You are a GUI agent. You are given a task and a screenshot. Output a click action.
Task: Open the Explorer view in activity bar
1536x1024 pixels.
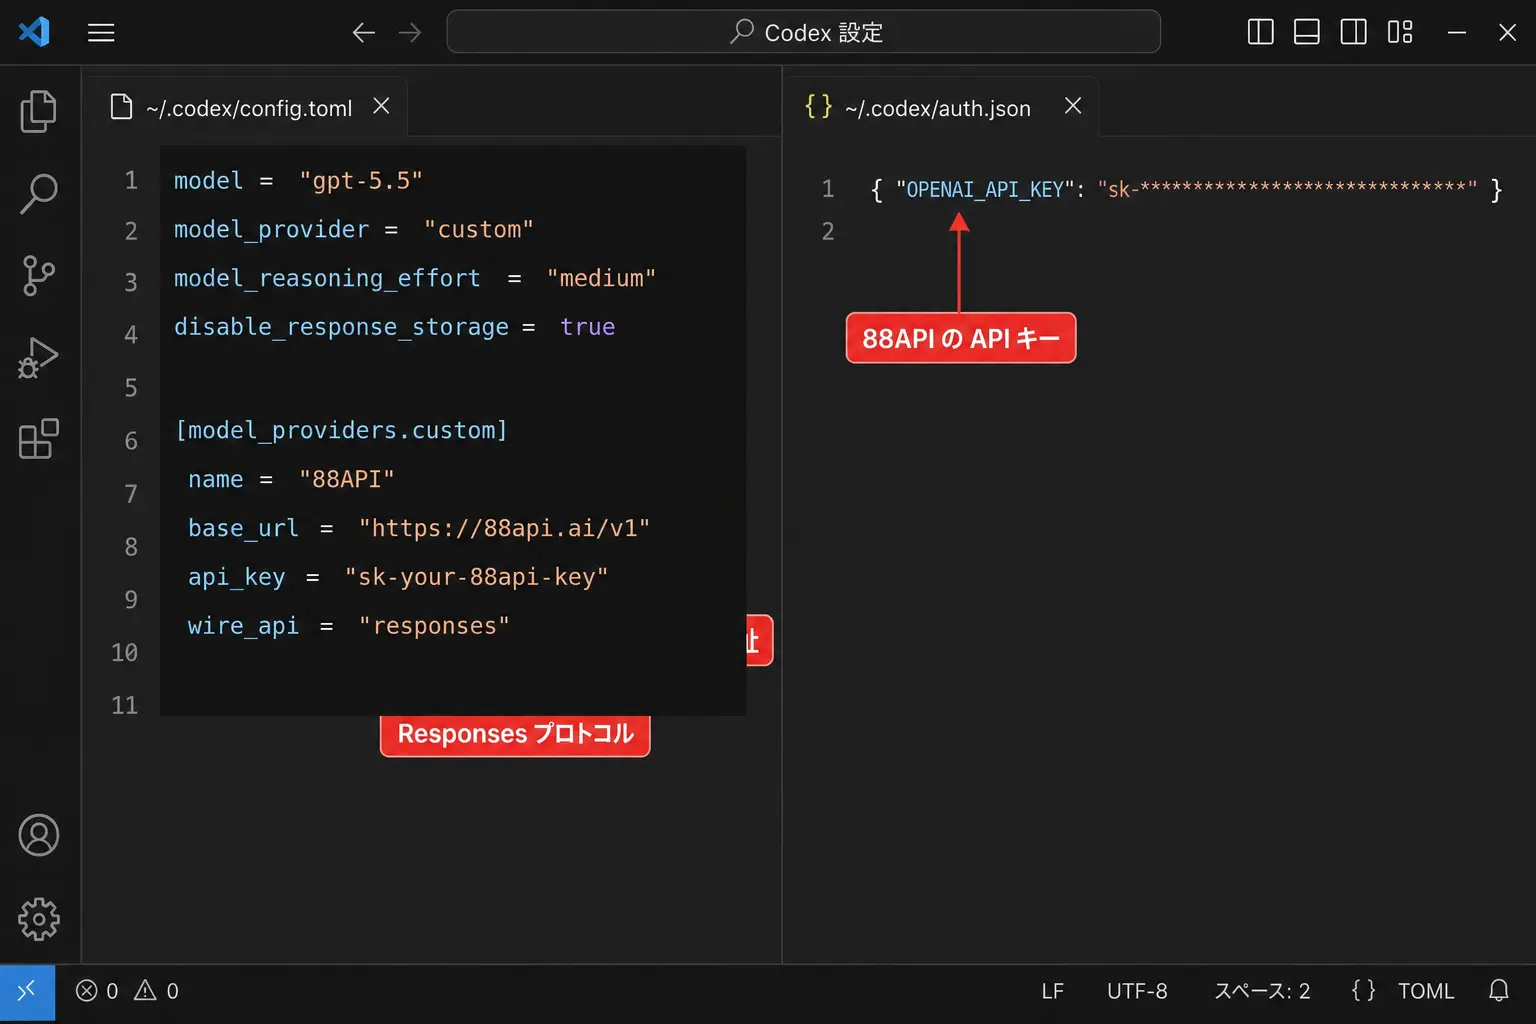(x=39, y=111)
